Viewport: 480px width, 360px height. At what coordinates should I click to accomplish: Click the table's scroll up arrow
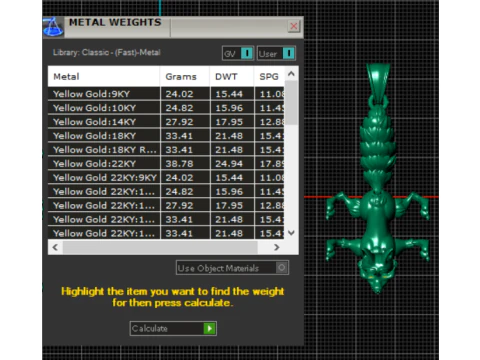point(291,74)
